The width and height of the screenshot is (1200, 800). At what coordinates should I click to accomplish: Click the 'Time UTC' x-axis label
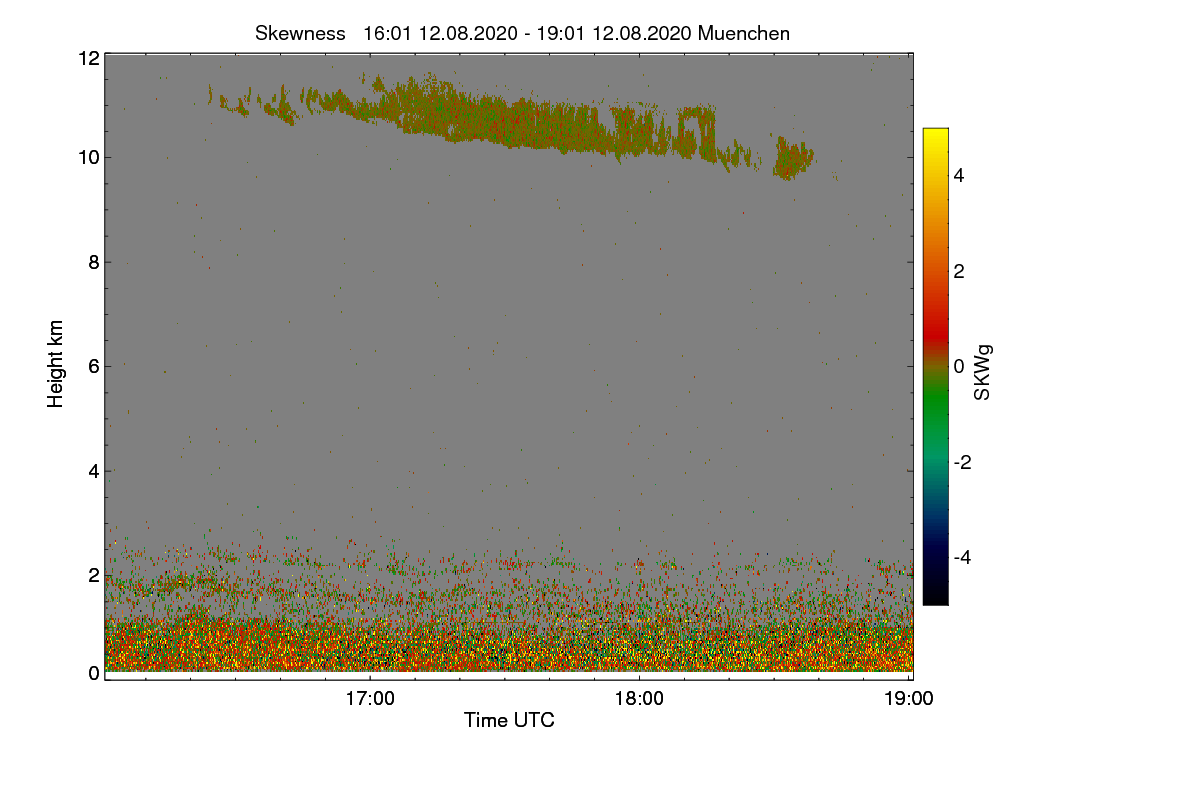click(x=509, y=720)
